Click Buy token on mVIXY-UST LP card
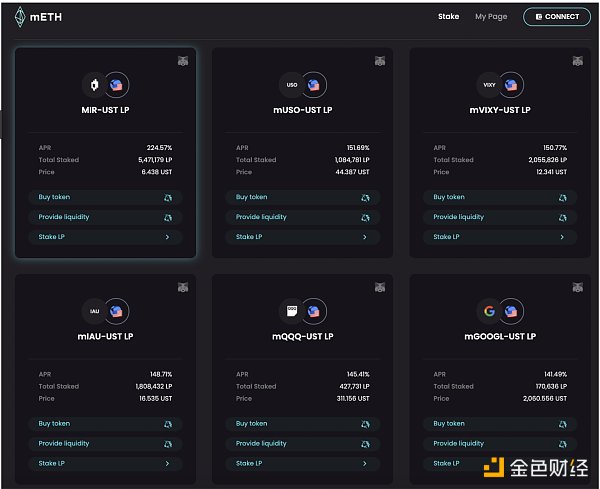The width and height of the screenshot is (600, 489). (500, 197)
